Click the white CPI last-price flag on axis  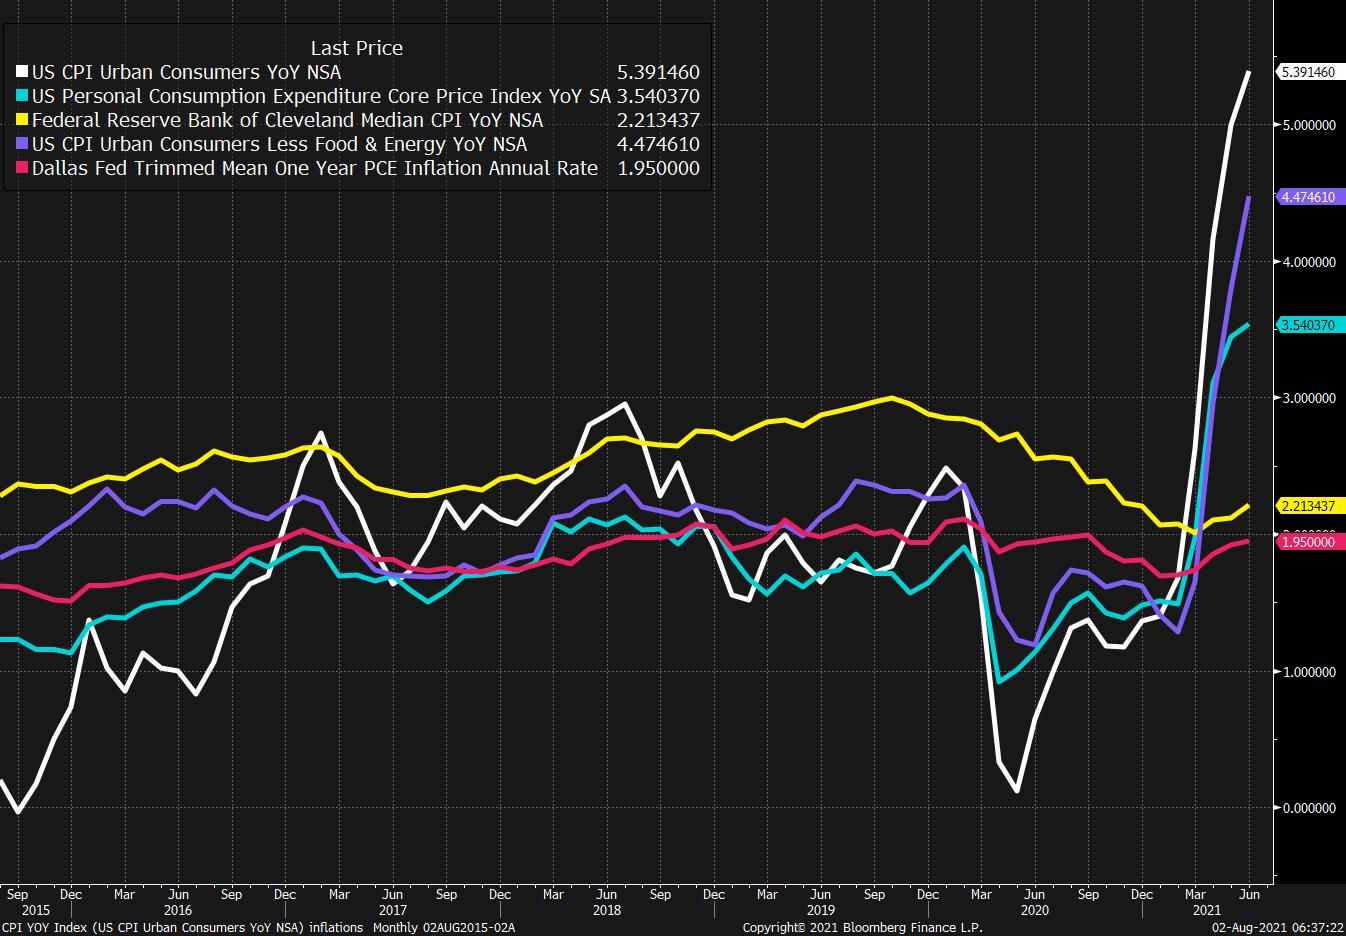point(1310,72)
